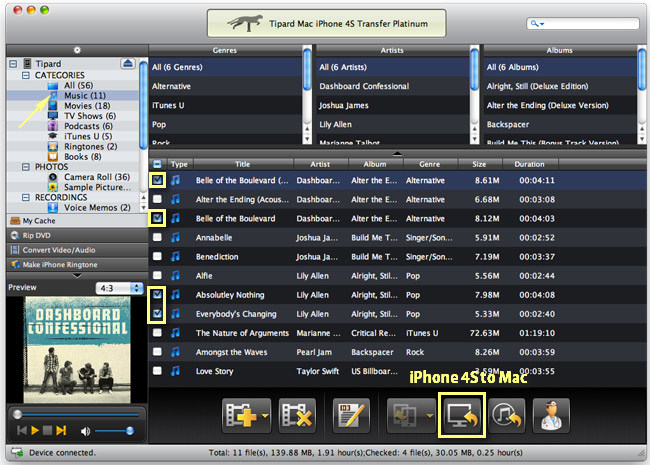Adjust the preview volume slider
The height and width of the screenshot is (465, 650).
tap(113, 431)
